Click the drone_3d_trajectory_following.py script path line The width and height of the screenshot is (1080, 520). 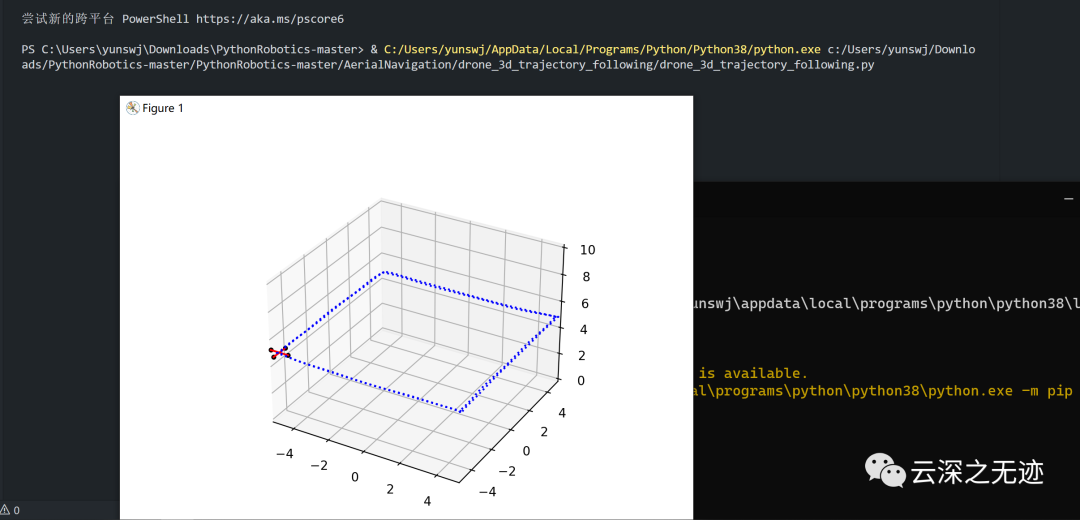448,65
